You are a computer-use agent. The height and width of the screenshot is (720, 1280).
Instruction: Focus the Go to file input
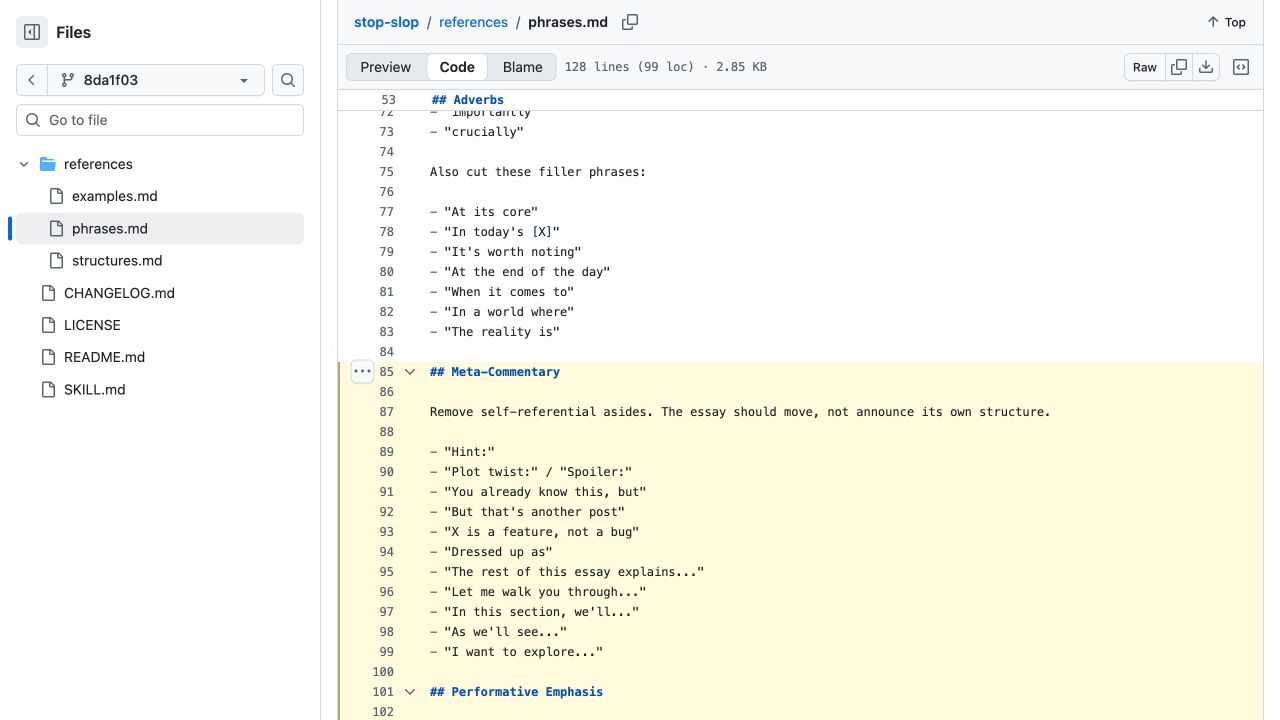click(x=160, y=120)
